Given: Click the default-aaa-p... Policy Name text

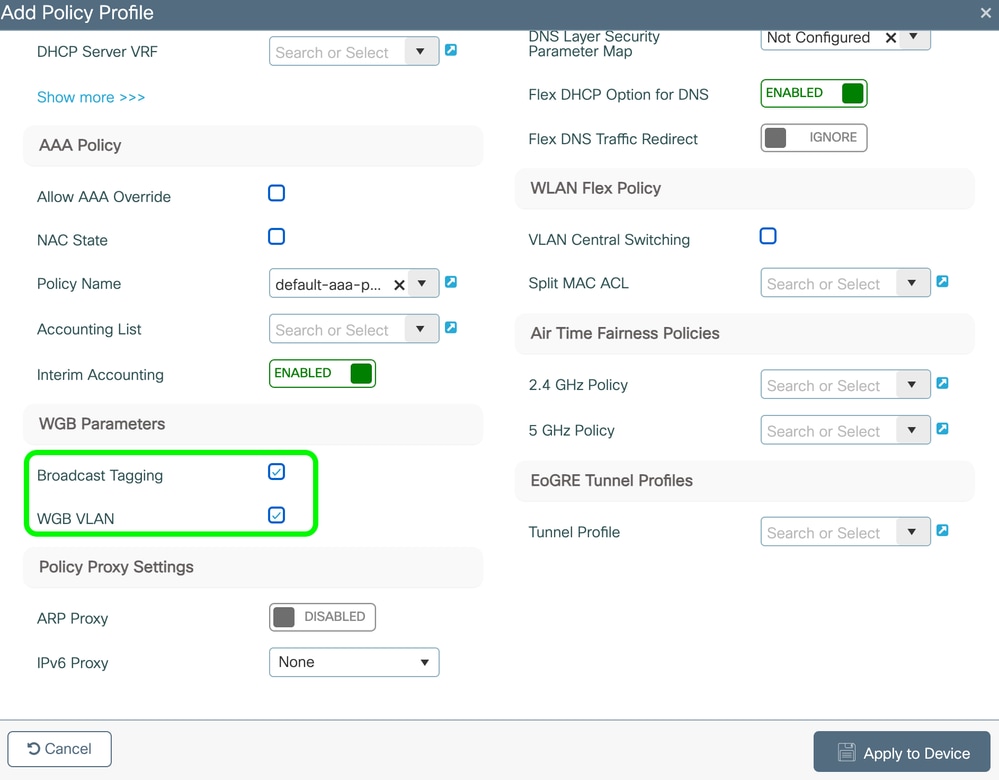Looking at the screenshot, I should point(328,285).
